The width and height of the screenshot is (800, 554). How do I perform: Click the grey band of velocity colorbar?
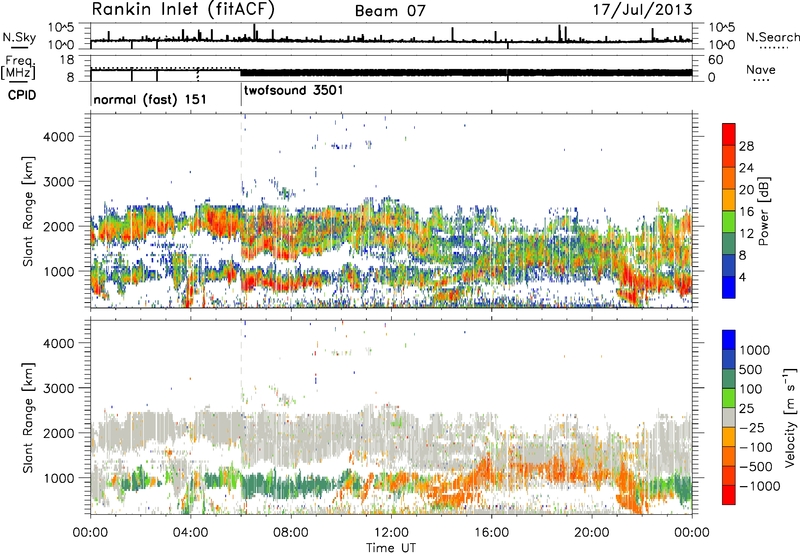[x=729, y=417]
